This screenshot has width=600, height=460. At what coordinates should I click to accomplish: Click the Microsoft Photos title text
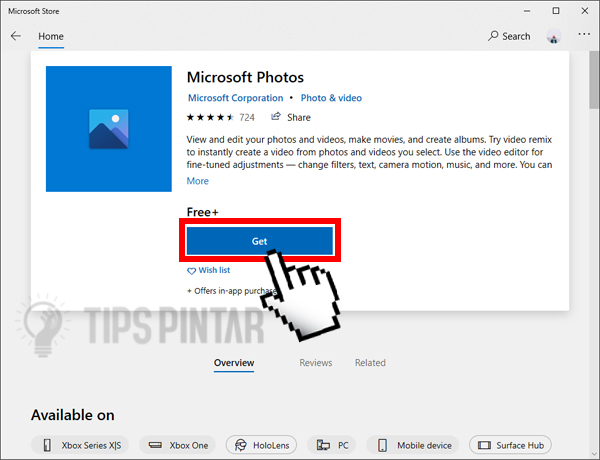click(245, 77)
